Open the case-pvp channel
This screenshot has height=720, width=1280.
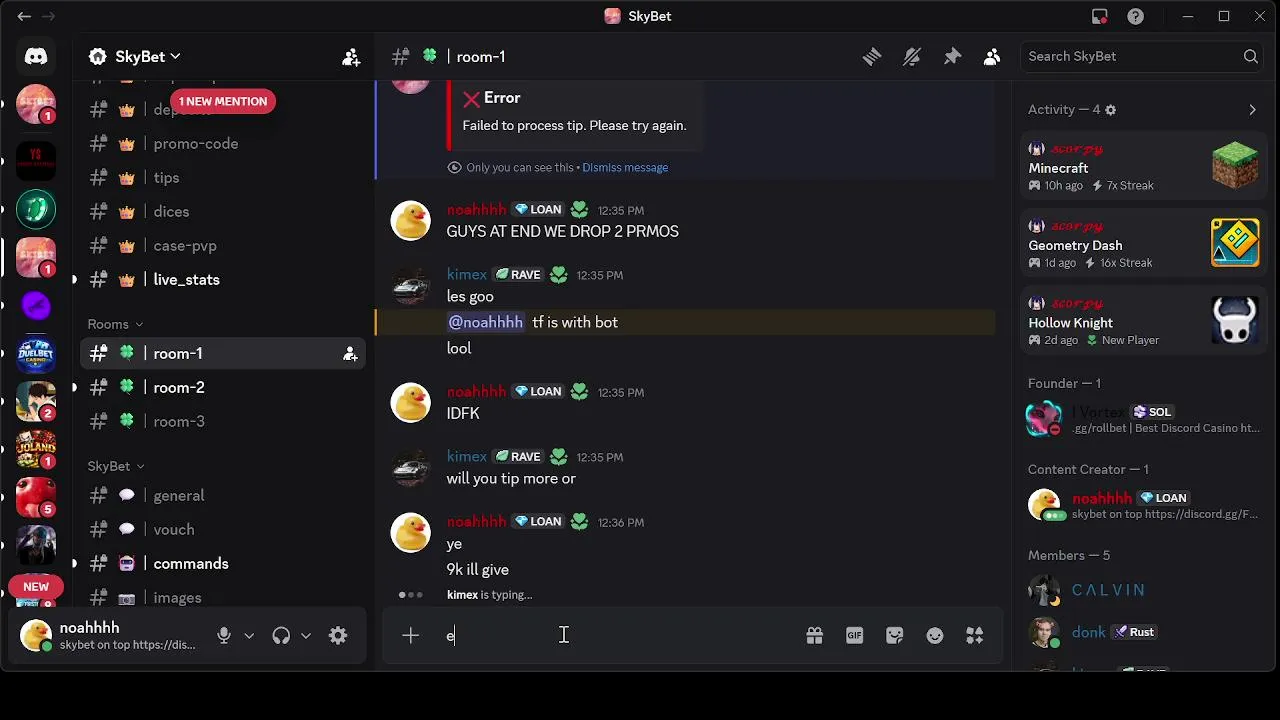(x=223, y=246)
